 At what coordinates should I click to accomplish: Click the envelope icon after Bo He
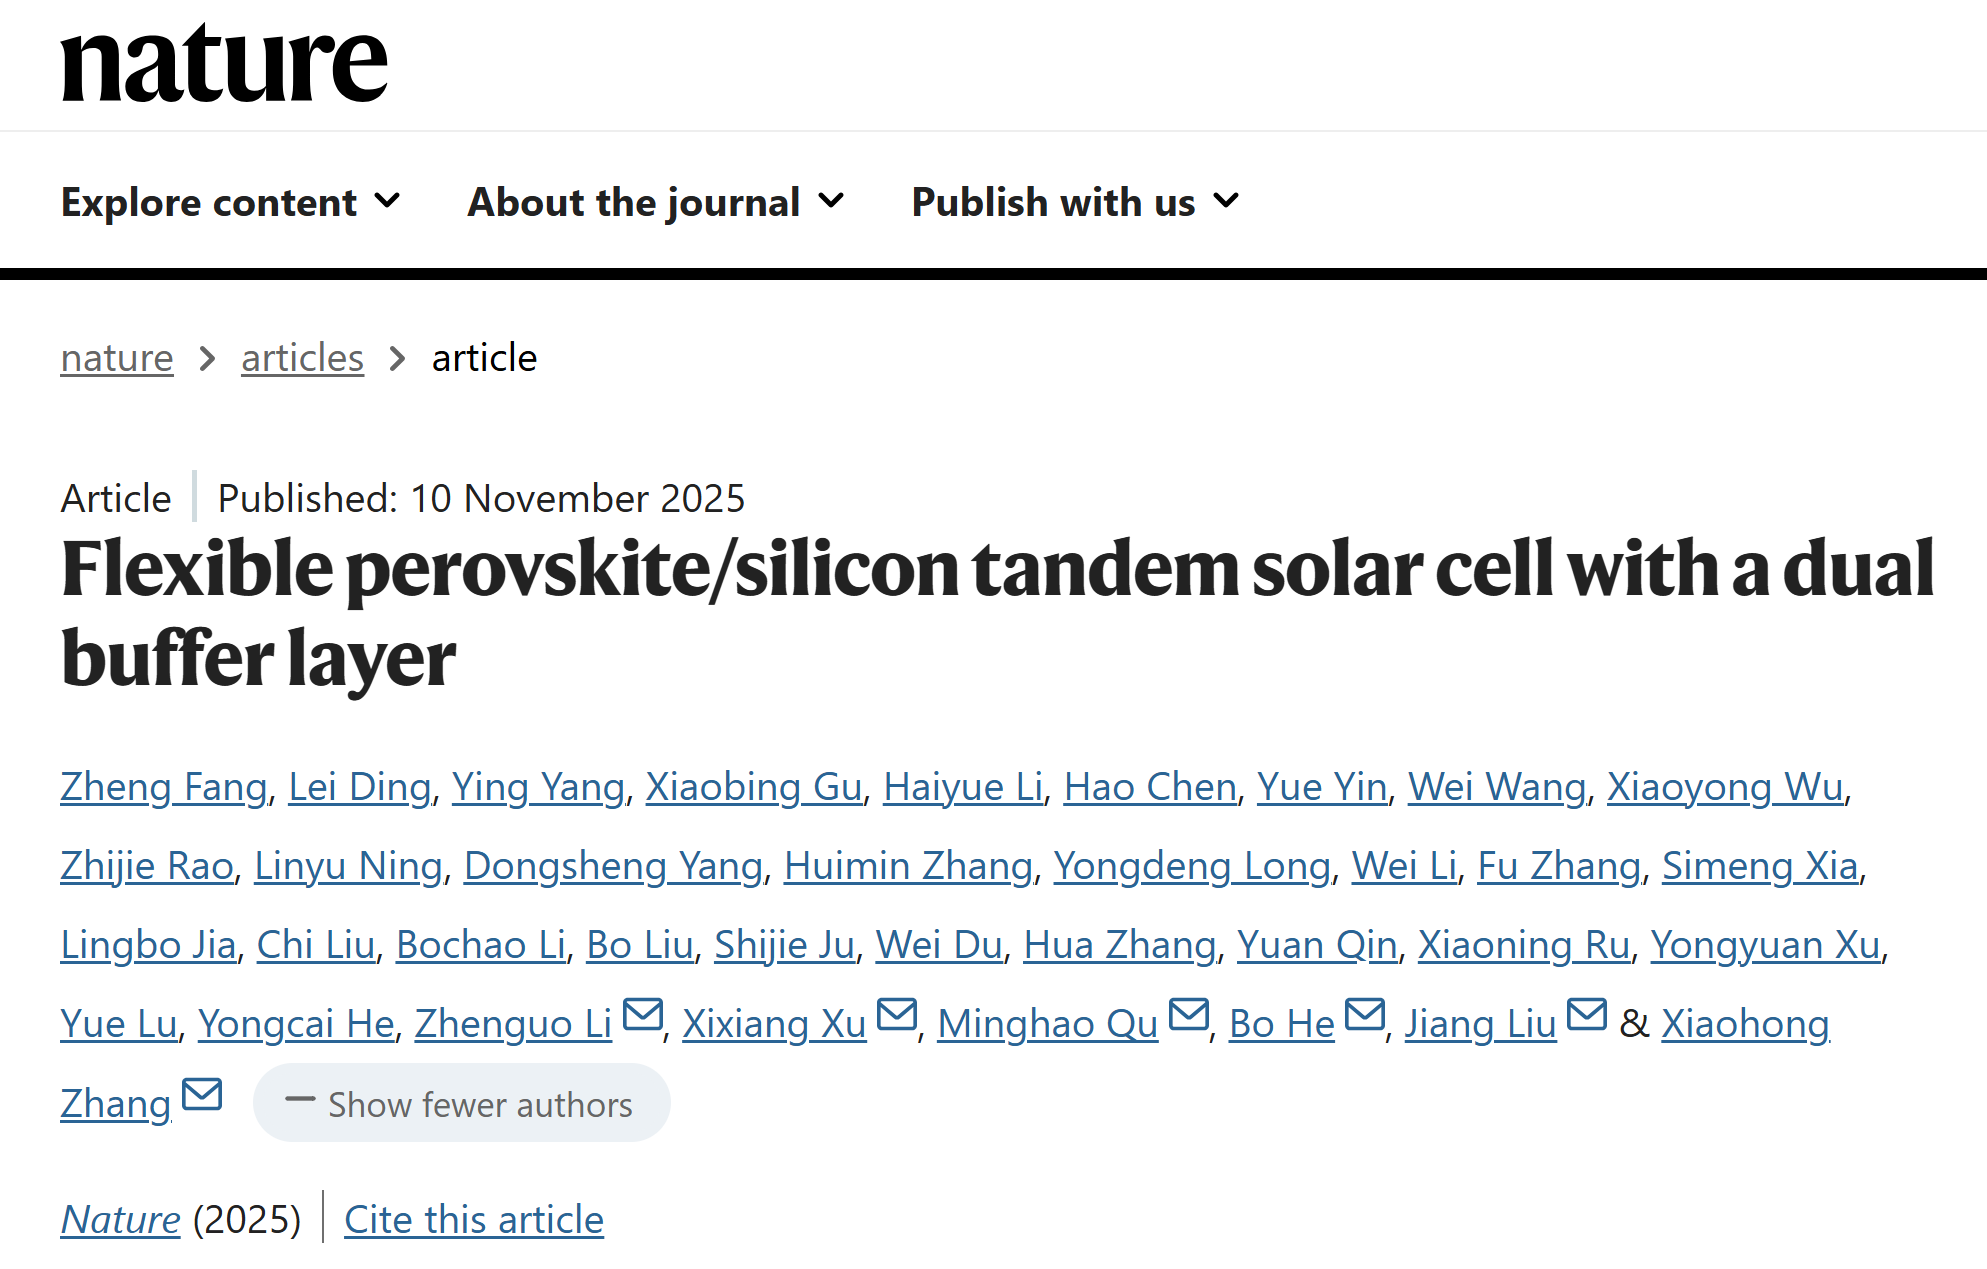click(x=1365, y=1015)
